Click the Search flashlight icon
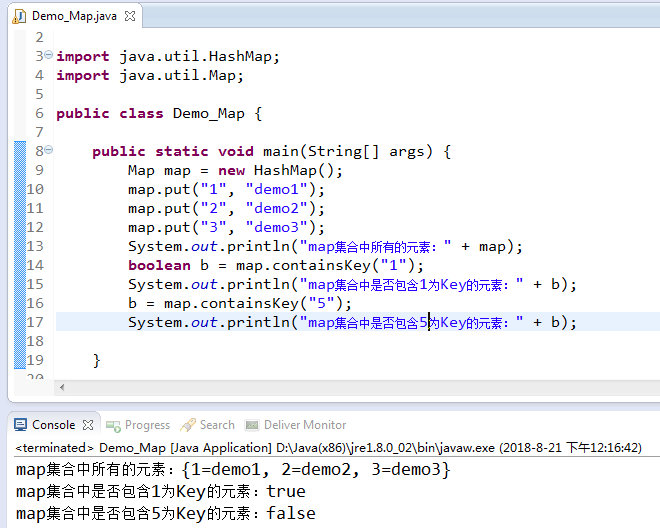Screen dimensions: 660x528 (x=188, y=425)
